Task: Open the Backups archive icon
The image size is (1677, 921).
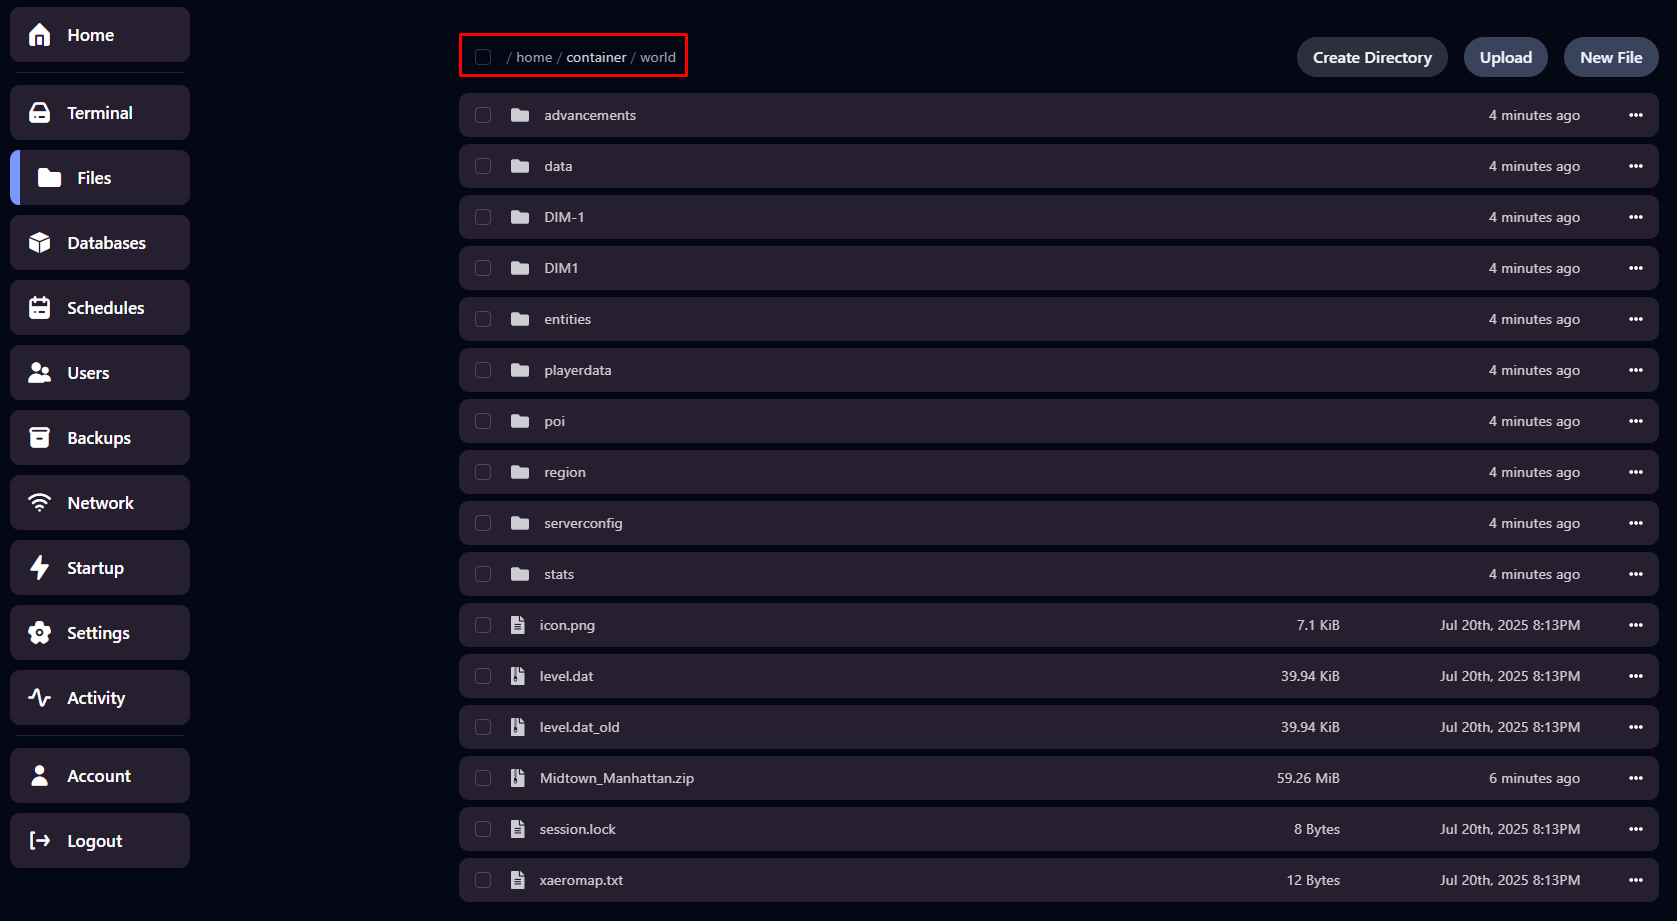Action: (40, 438)
